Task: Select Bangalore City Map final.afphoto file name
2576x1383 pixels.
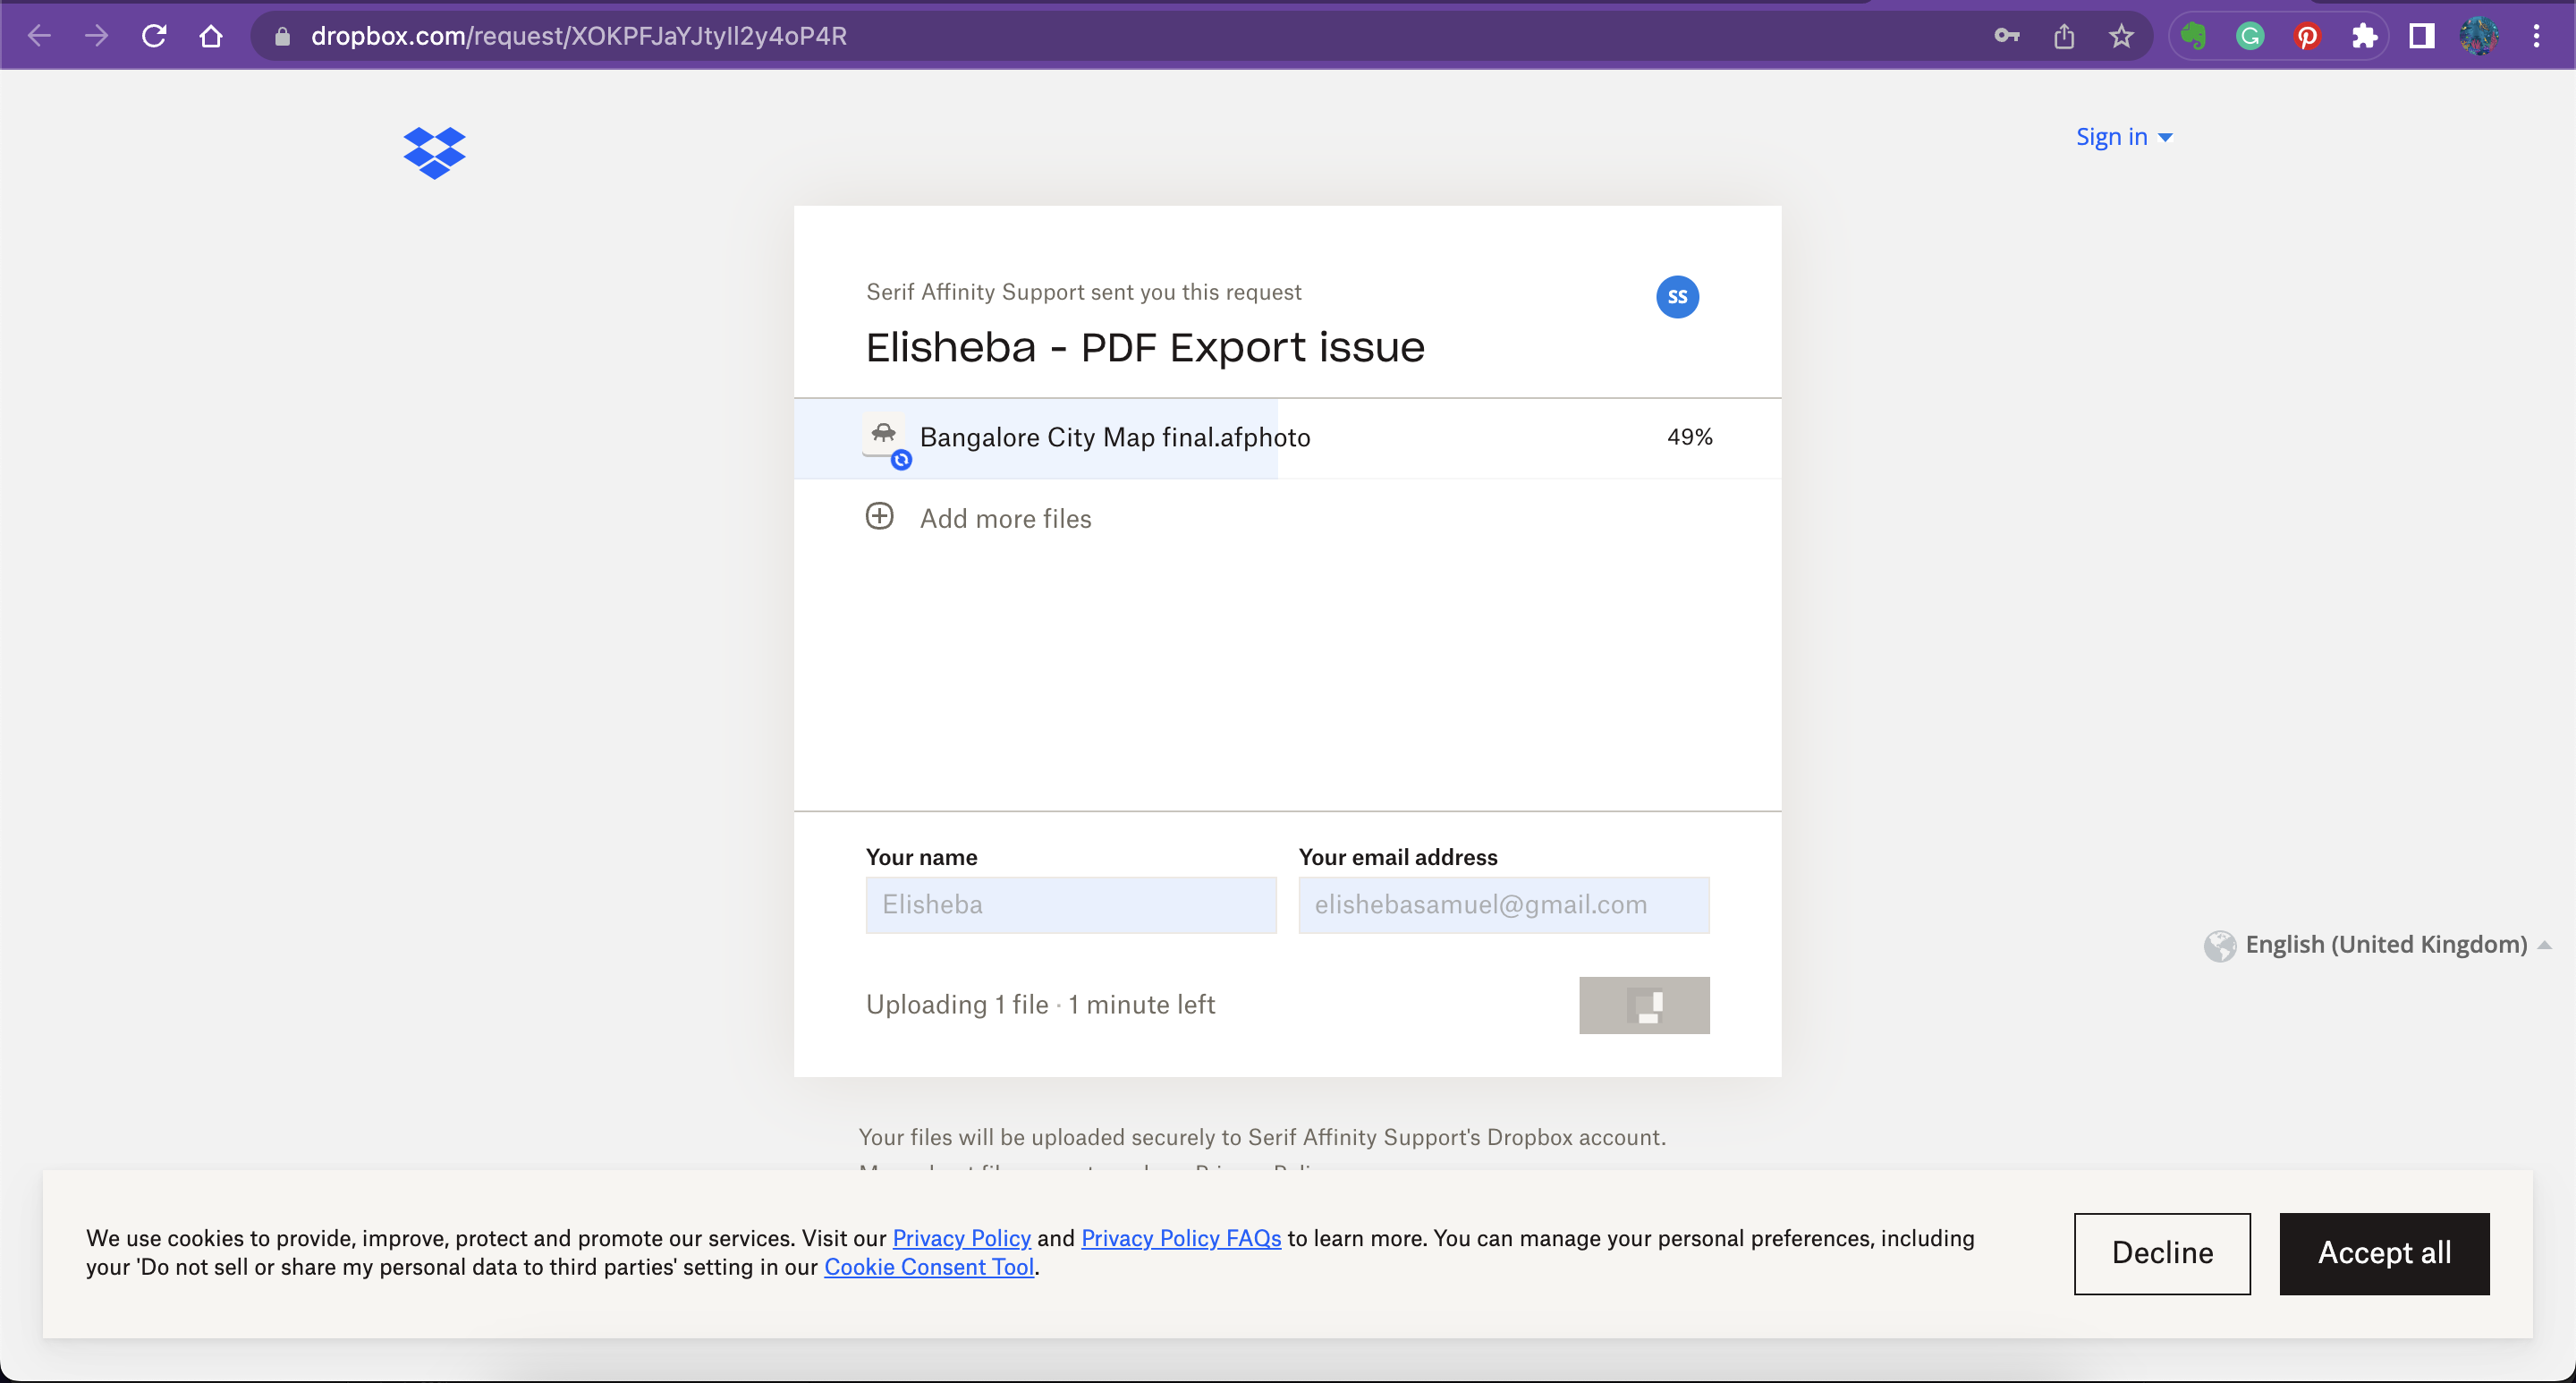Action: pyautogui.click(x=1115, y=437)
